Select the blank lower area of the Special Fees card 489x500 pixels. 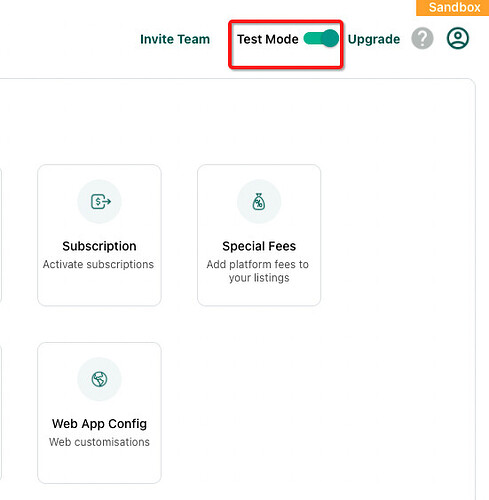click(x=259, y=295)
